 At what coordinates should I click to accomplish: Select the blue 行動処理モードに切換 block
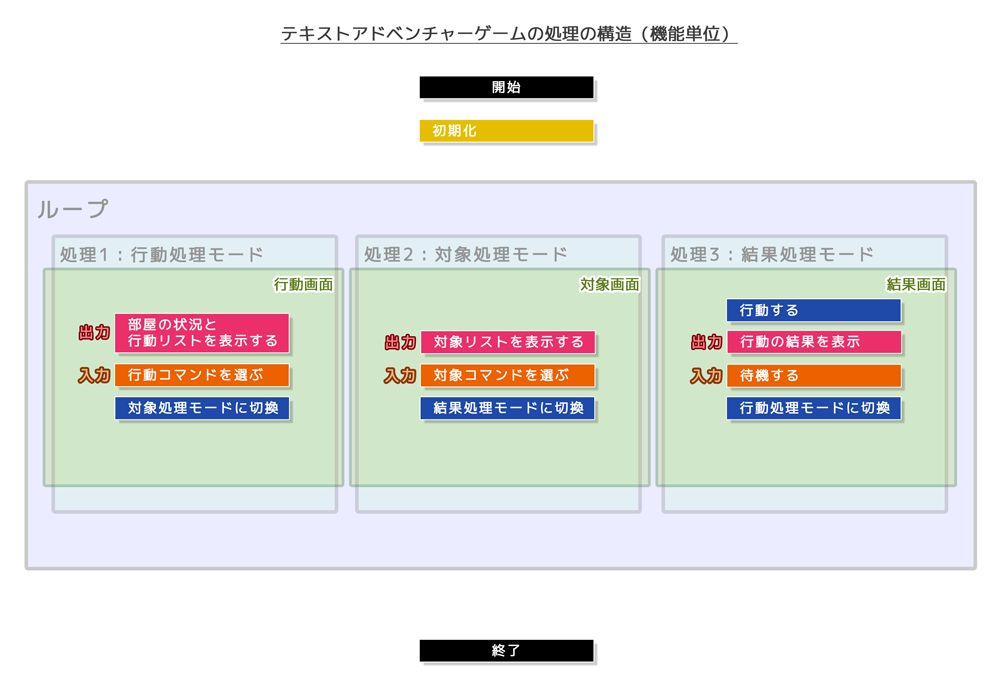[814, 408]
